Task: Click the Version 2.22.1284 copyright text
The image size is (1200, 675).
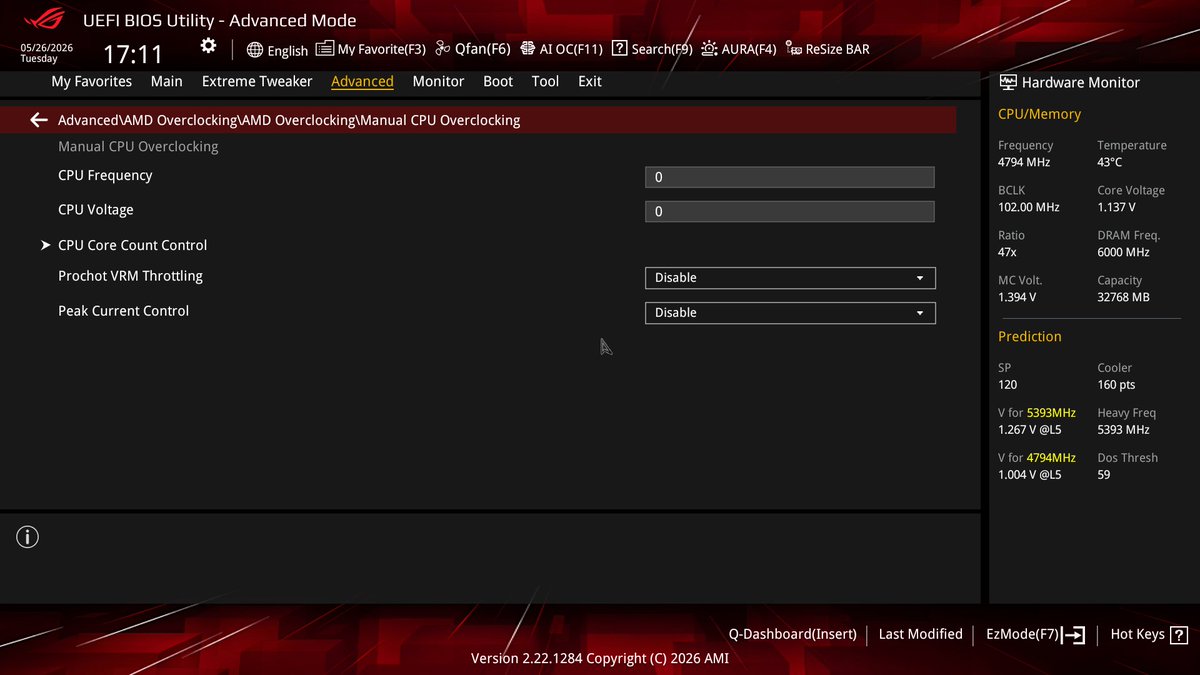Action: tap(600, 658)
